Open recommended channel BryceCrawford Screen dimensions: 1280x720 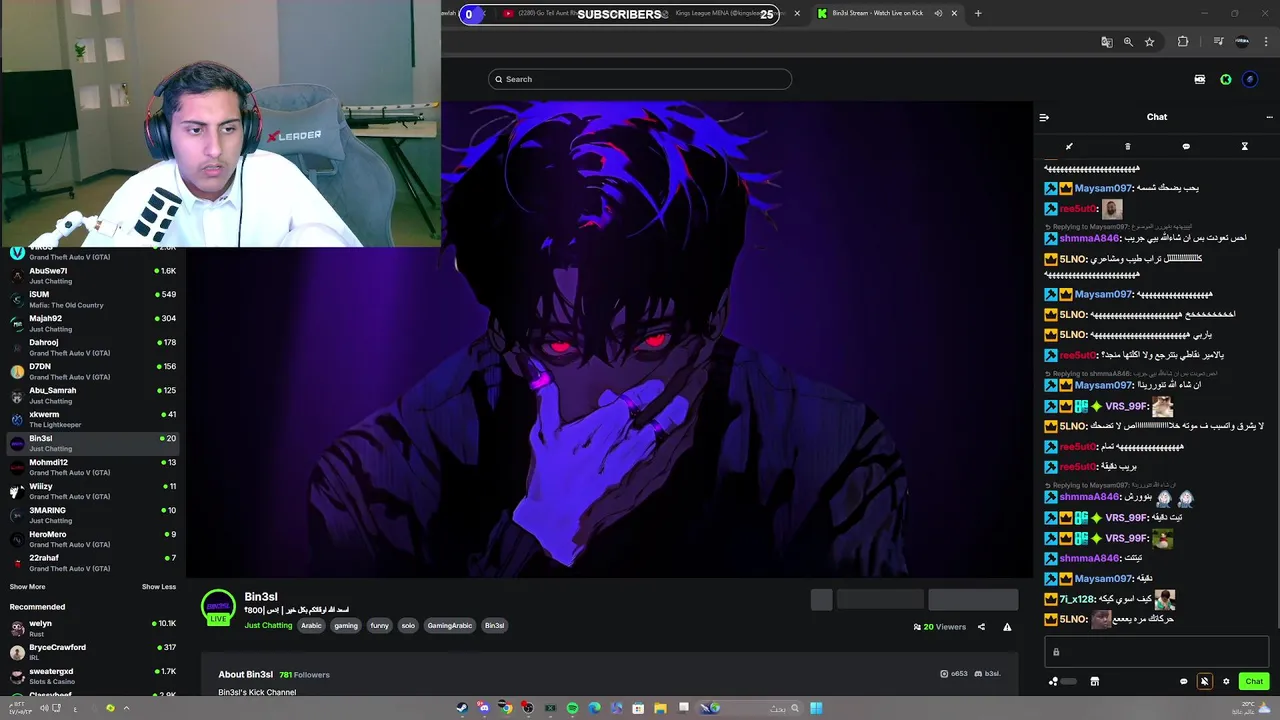pyautogui.click(x=92, y=652)
